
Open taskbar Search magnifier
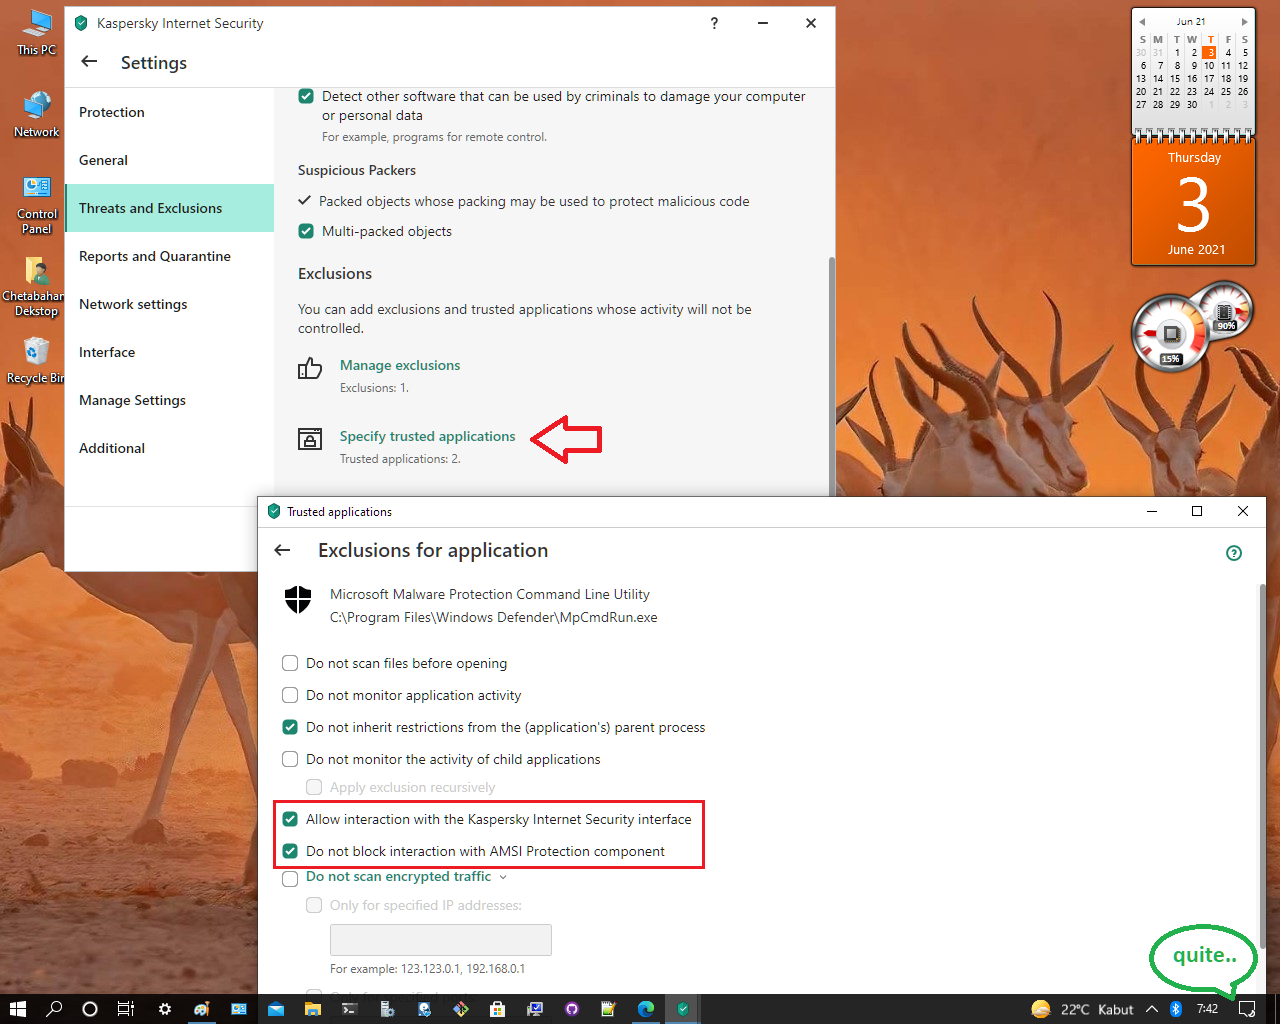pos(54,1009)
